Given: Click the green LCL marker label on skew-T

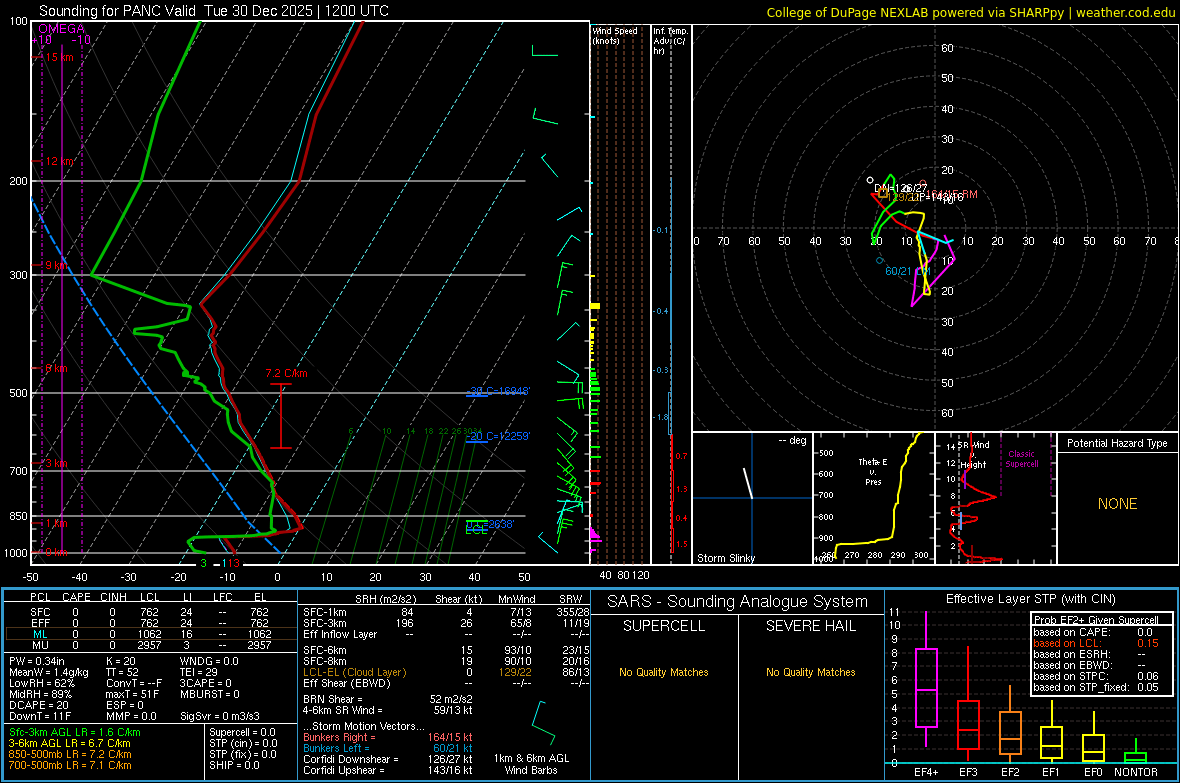Looking at the screenshot, I should coord(476,530).
